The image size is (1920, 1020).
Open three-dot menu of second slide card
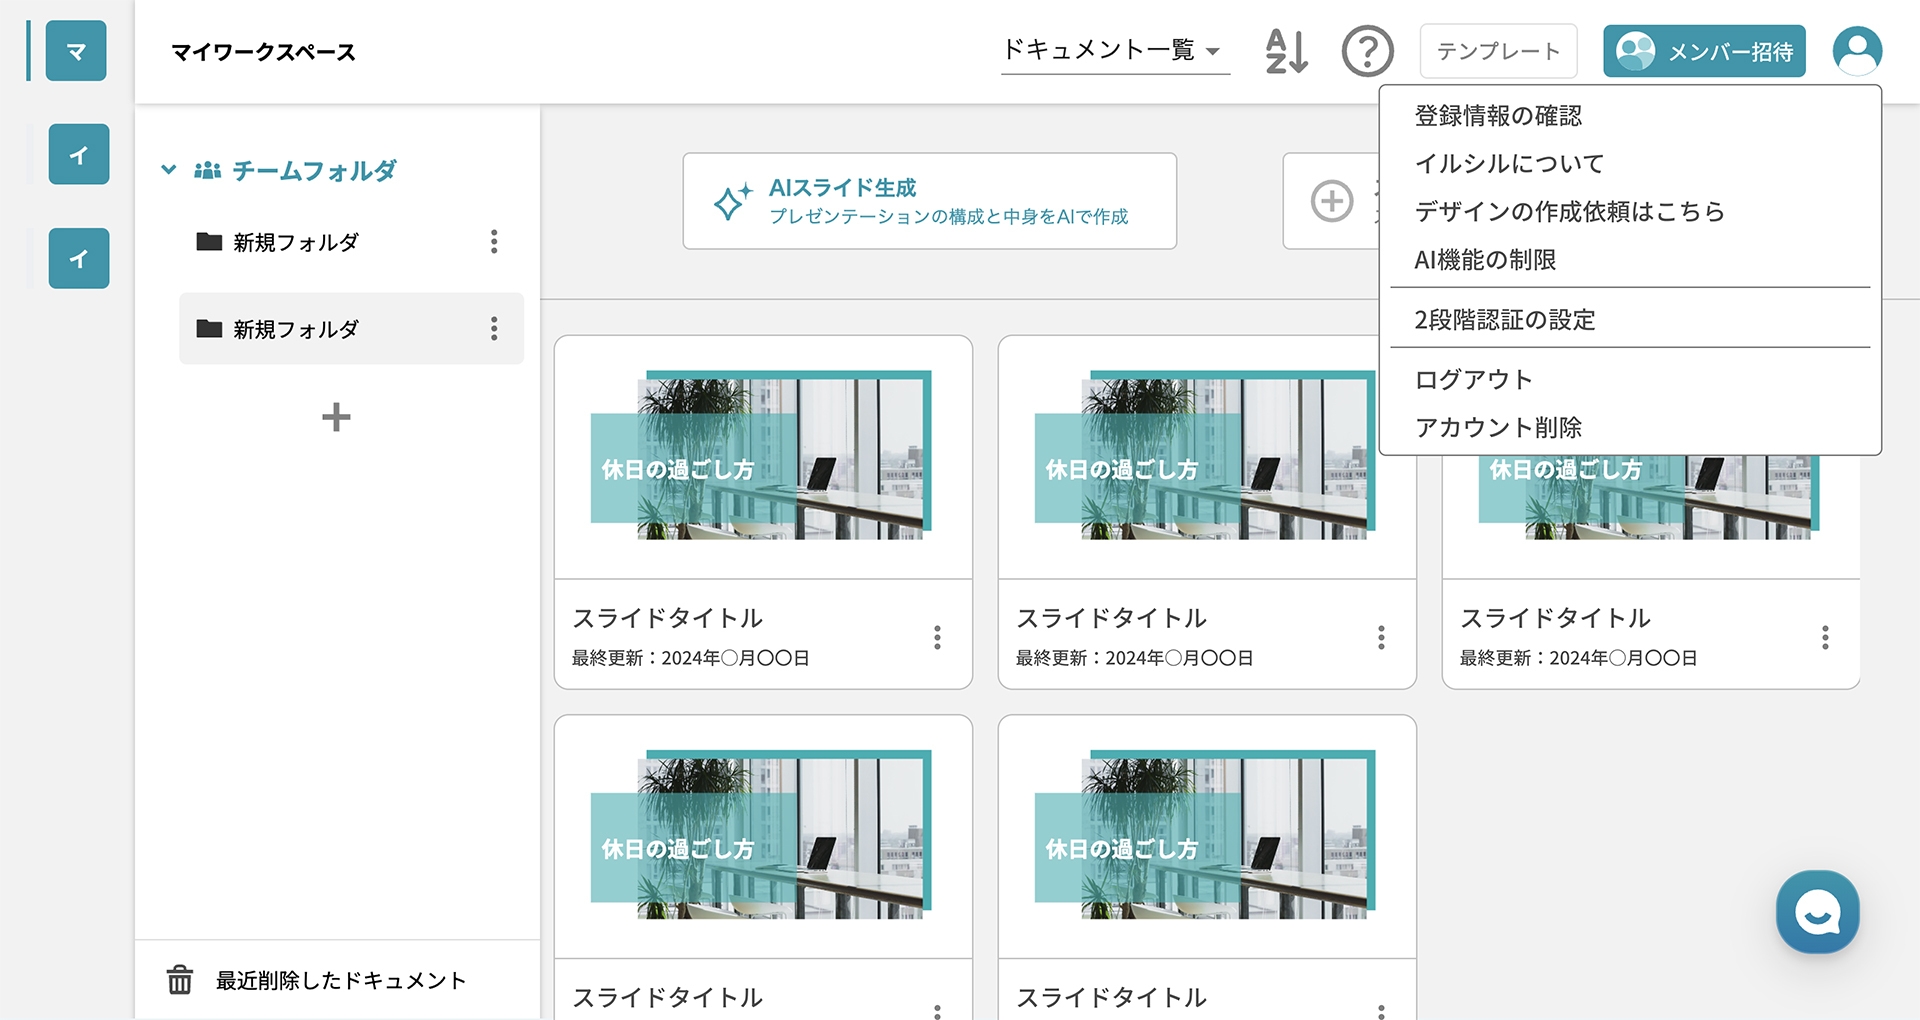coord(1381,638)
